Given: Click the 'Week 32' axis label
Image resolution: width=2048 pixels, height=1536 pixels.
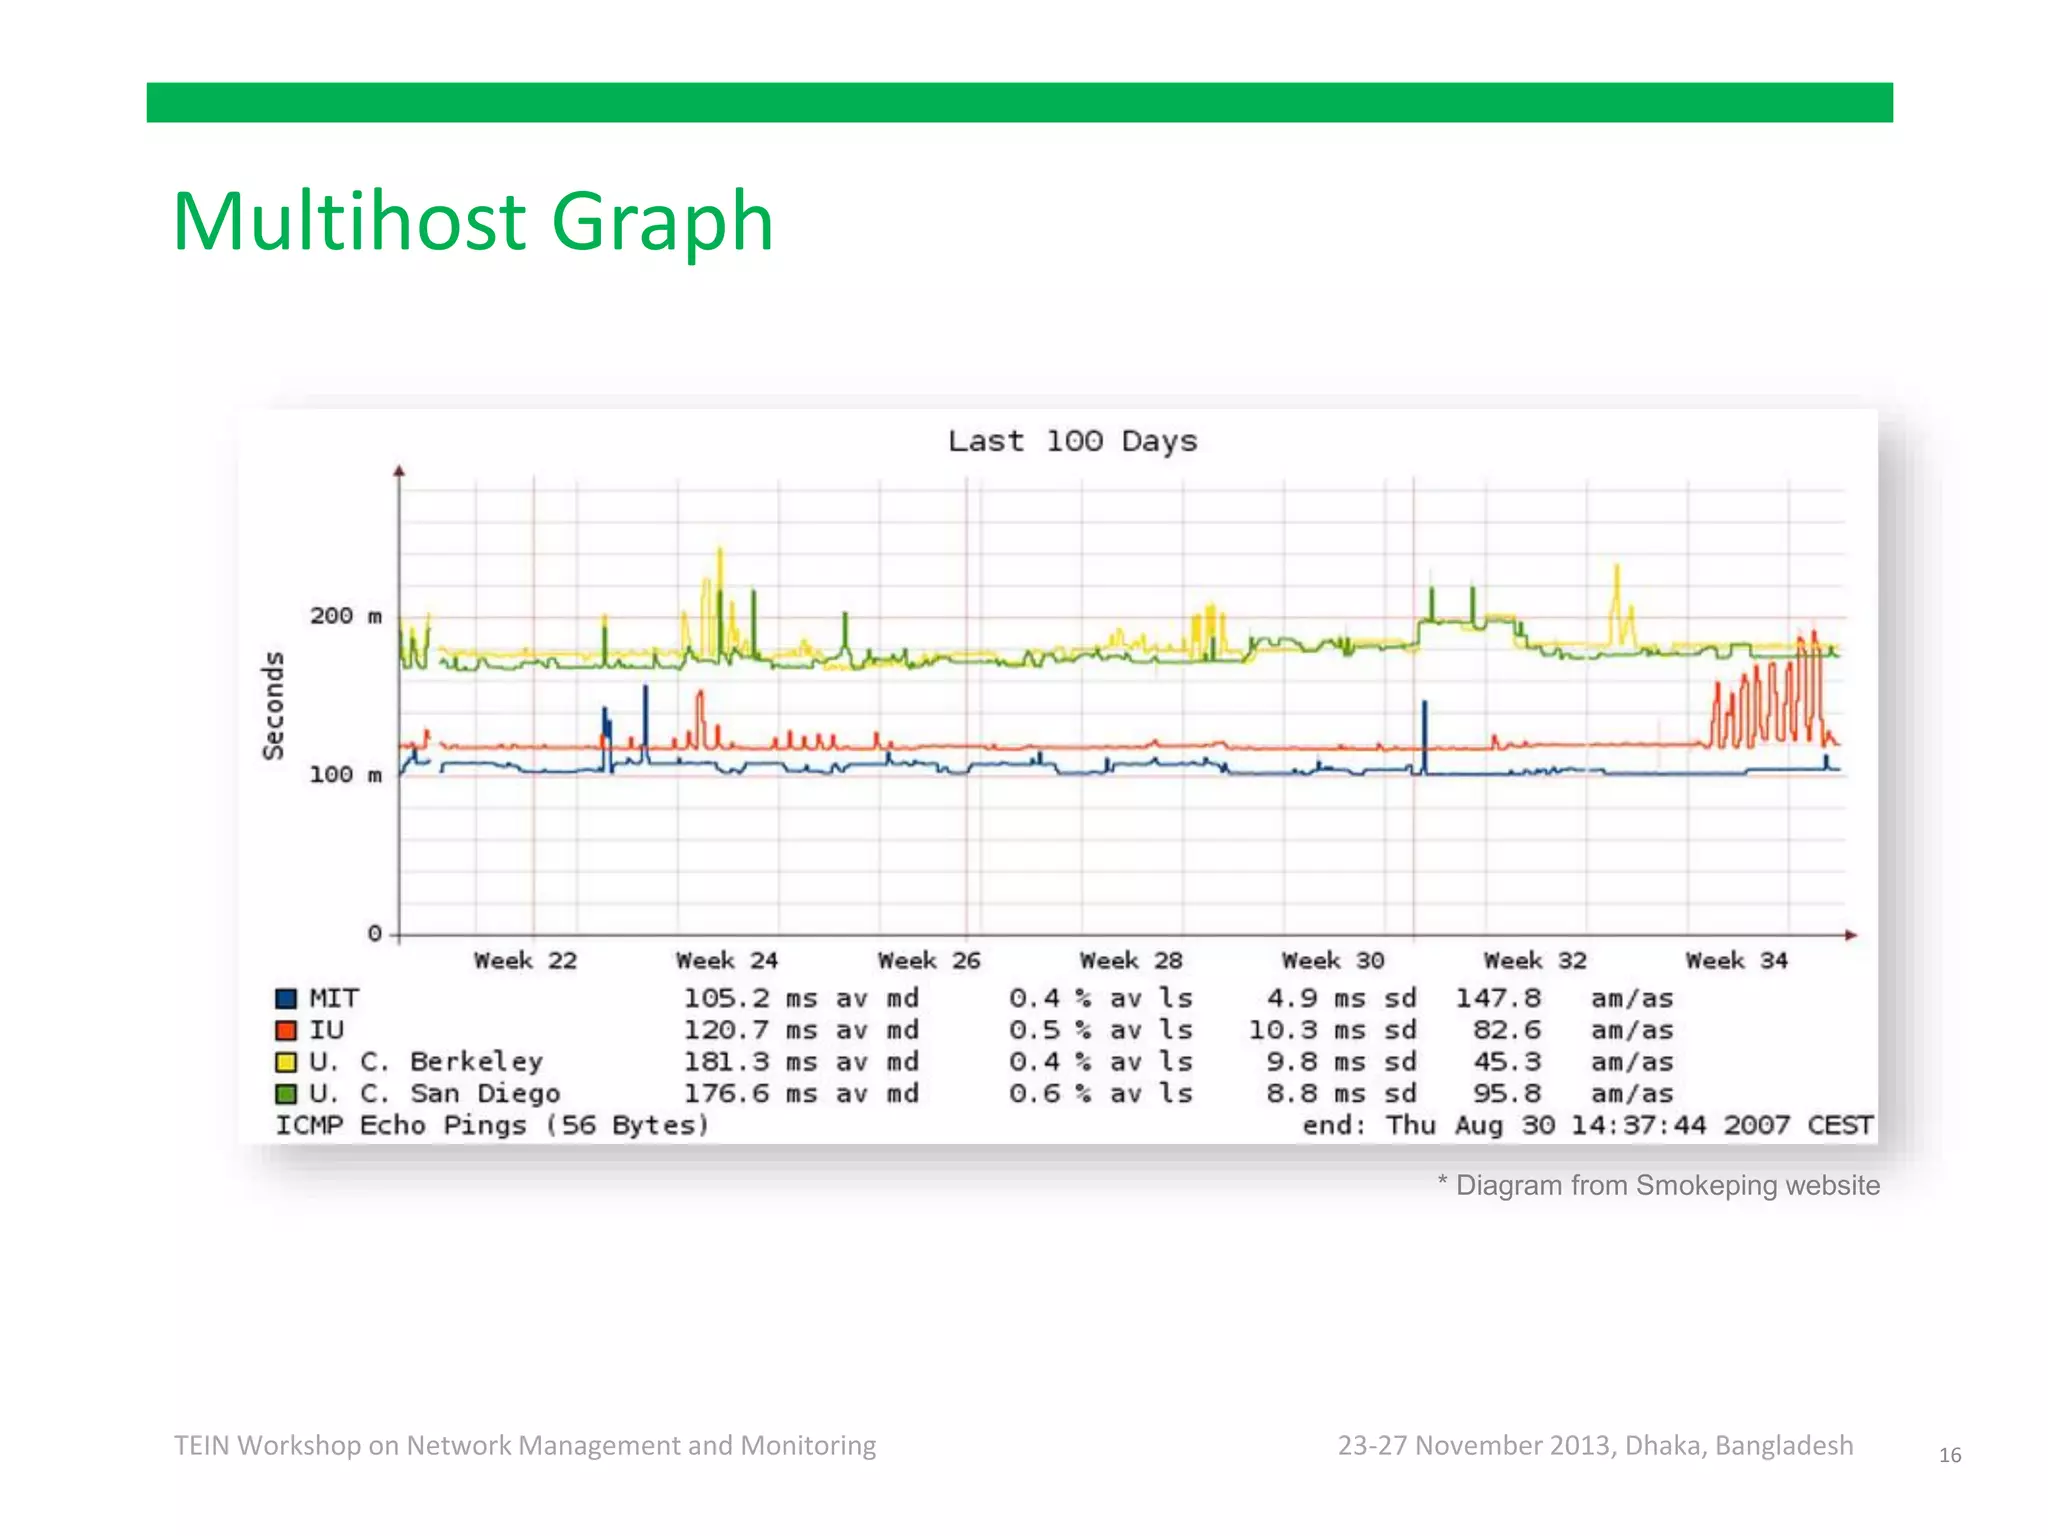Looking at the screenshot, I should 1535,960.
